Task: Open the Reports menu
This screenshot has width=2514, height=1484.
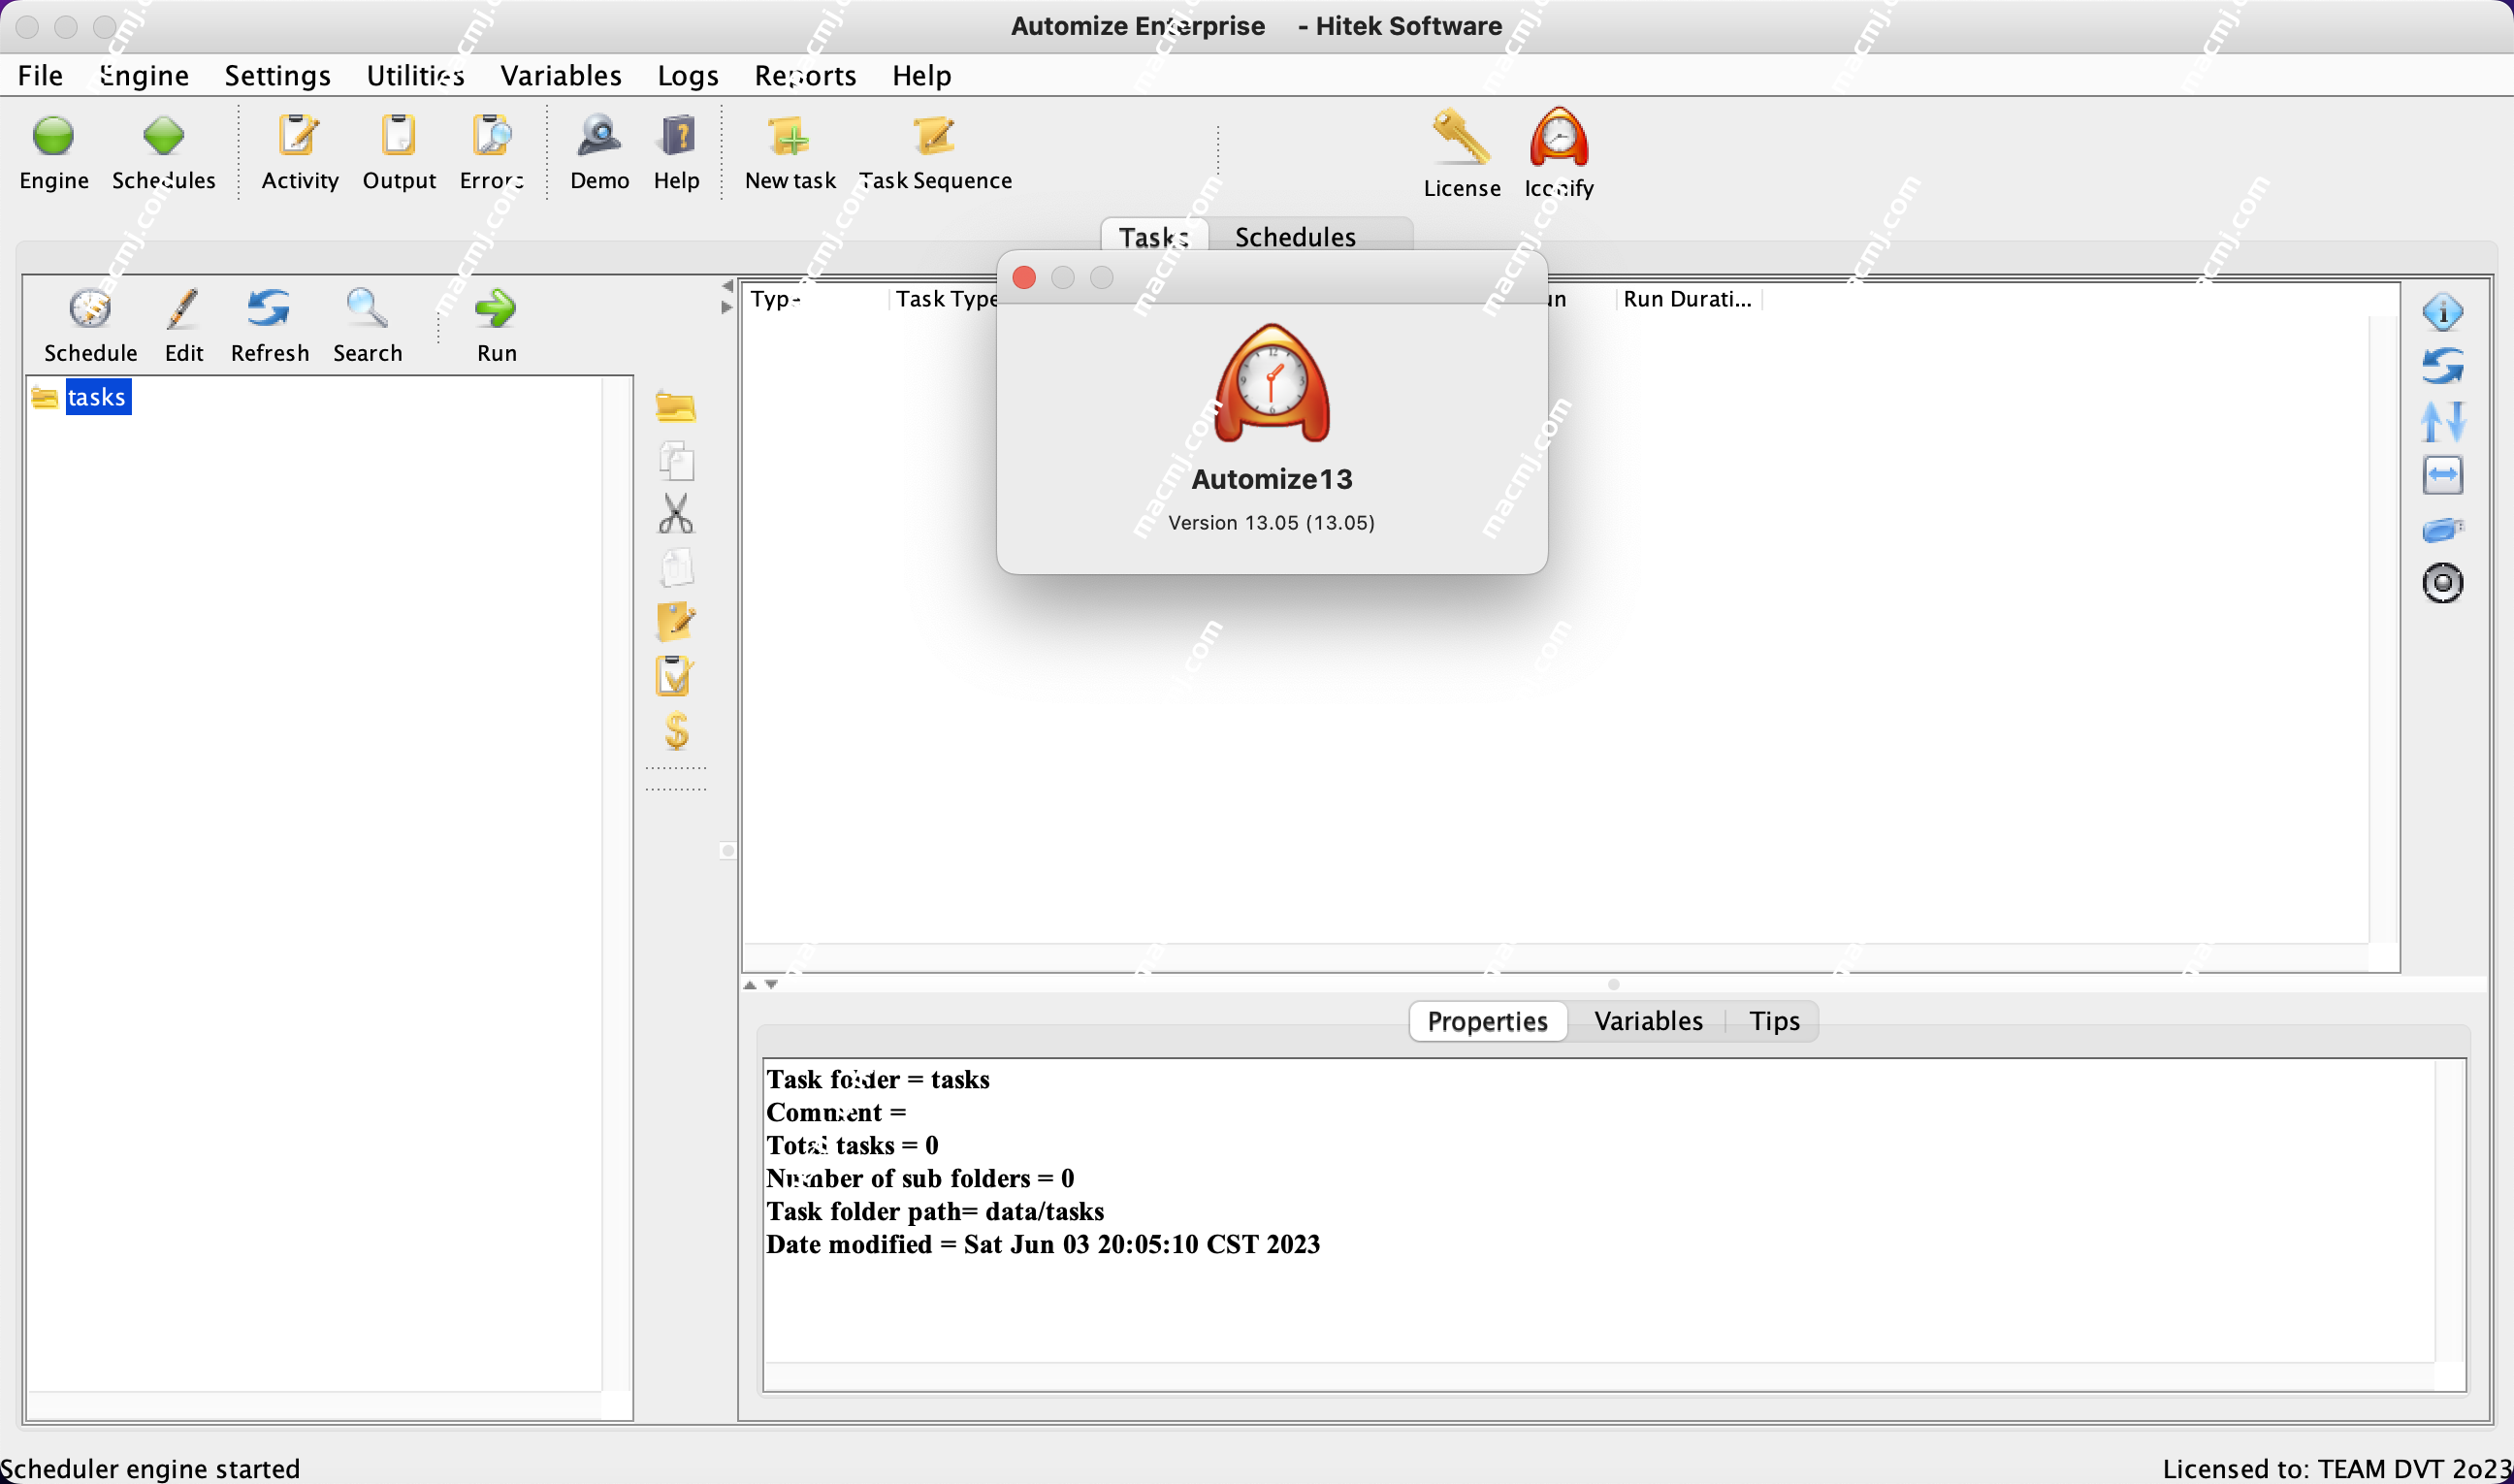Action: click(805, 75)
